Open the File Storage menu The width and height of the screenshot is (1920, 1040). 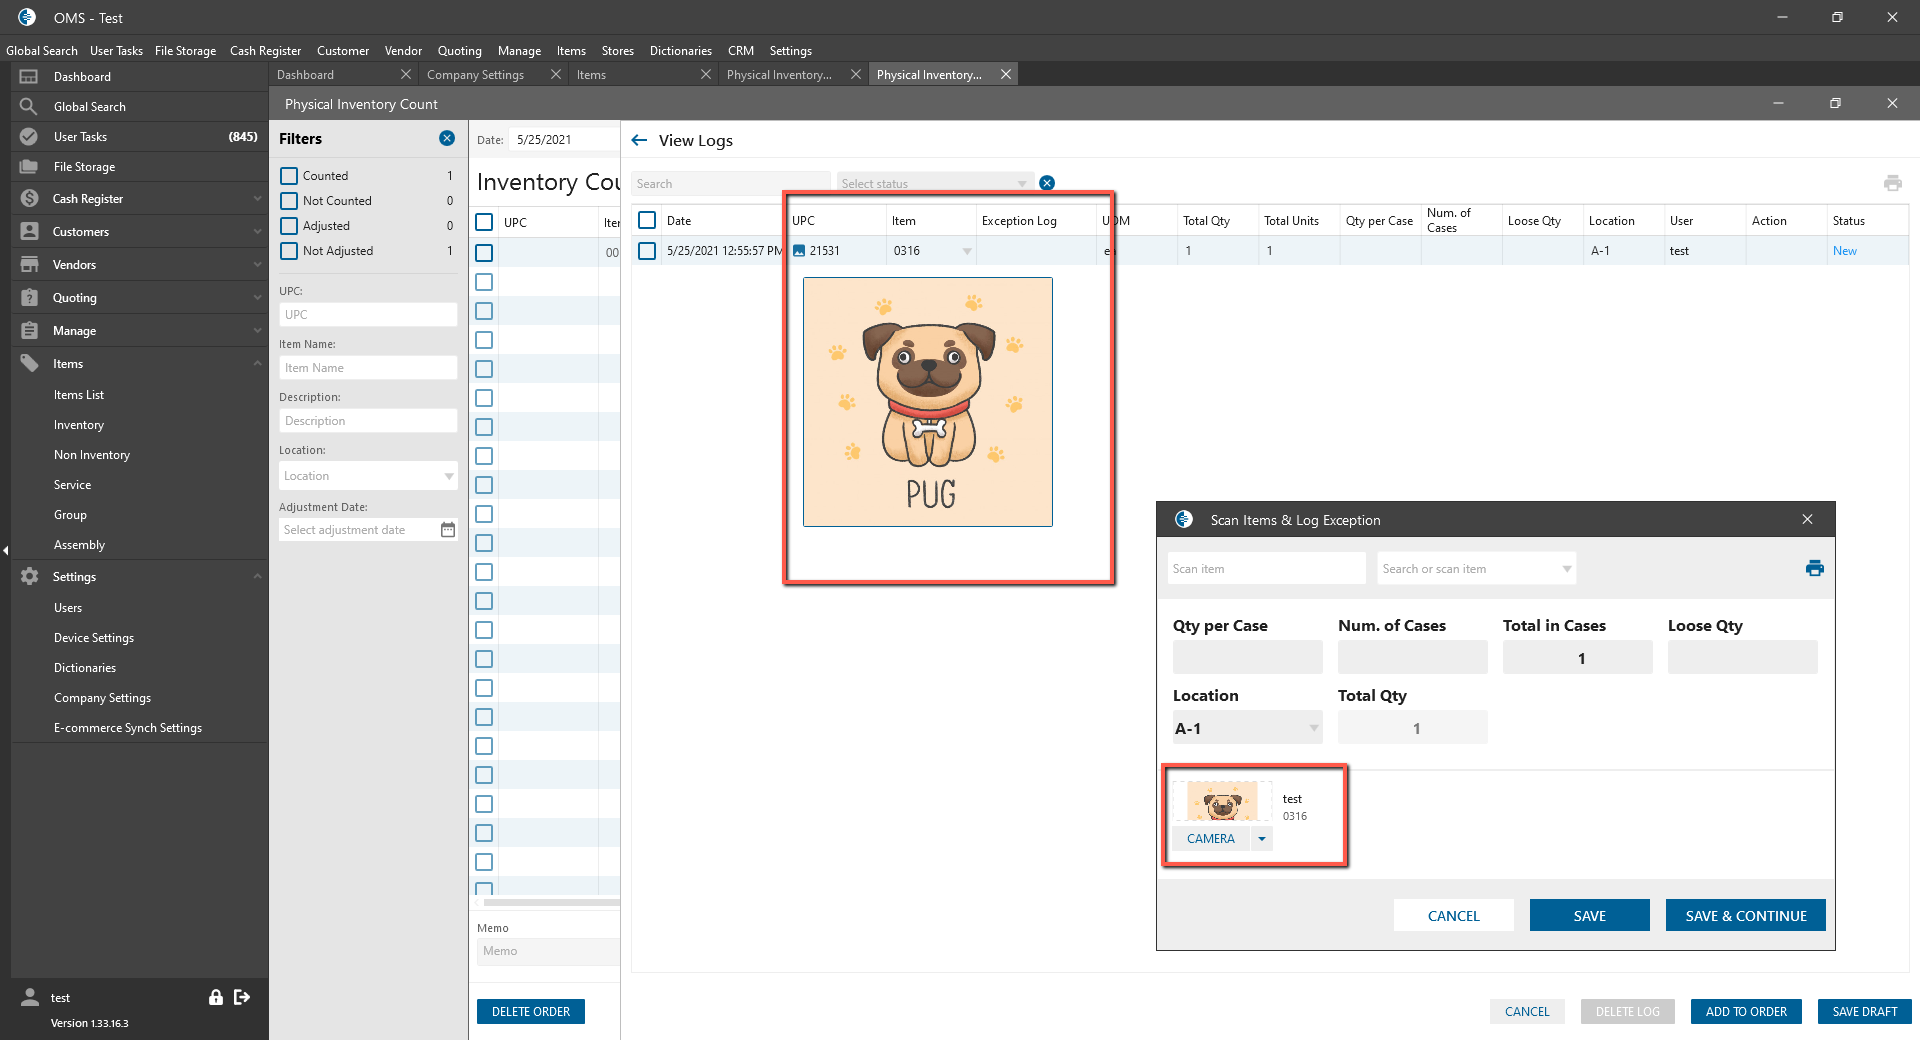pos(185,51)
